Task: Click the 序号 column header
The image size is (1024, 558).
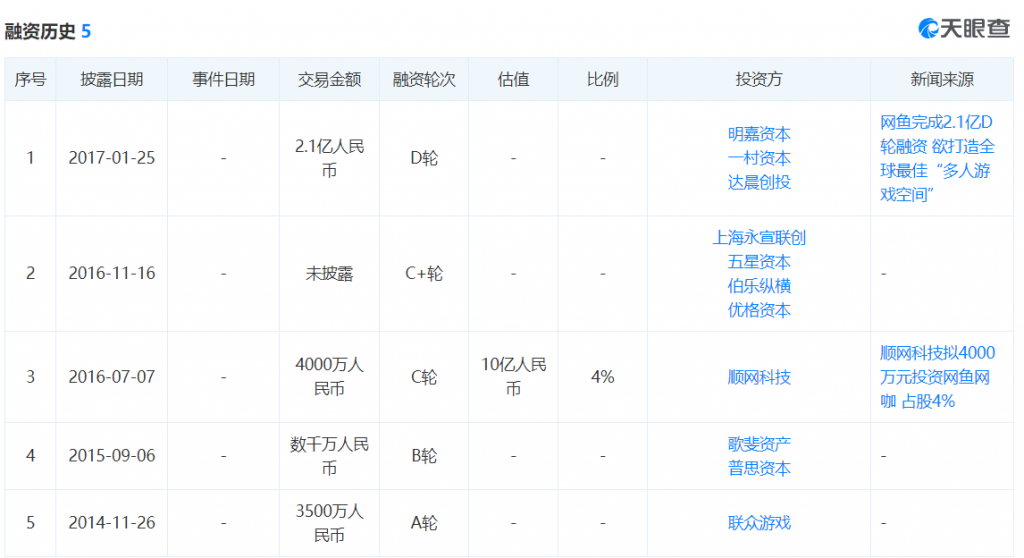Action: [x=30, y=80]
